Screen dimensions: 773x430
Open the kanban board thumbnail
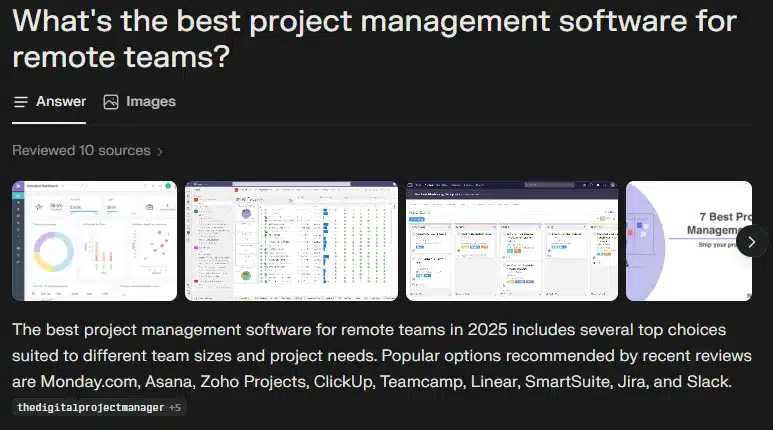click(x=511, y=241)
